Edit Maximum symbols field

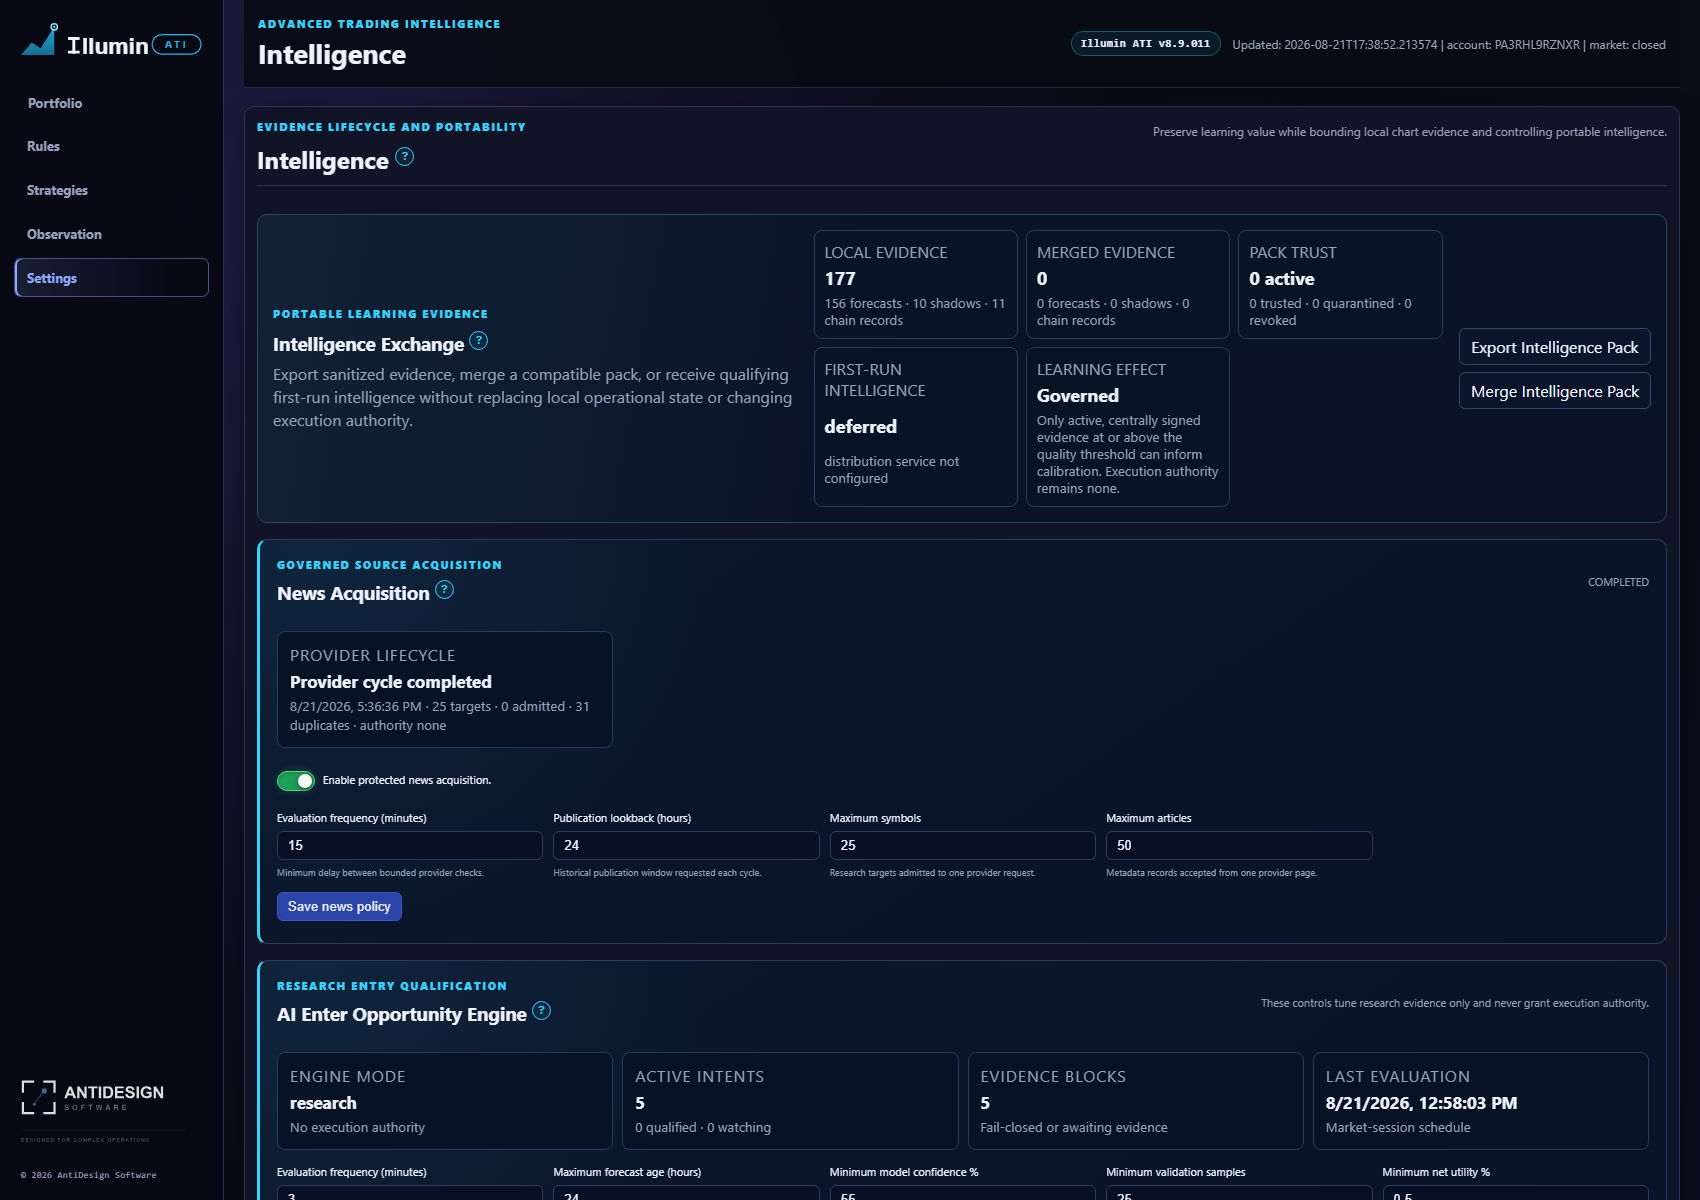coord(963,846)
